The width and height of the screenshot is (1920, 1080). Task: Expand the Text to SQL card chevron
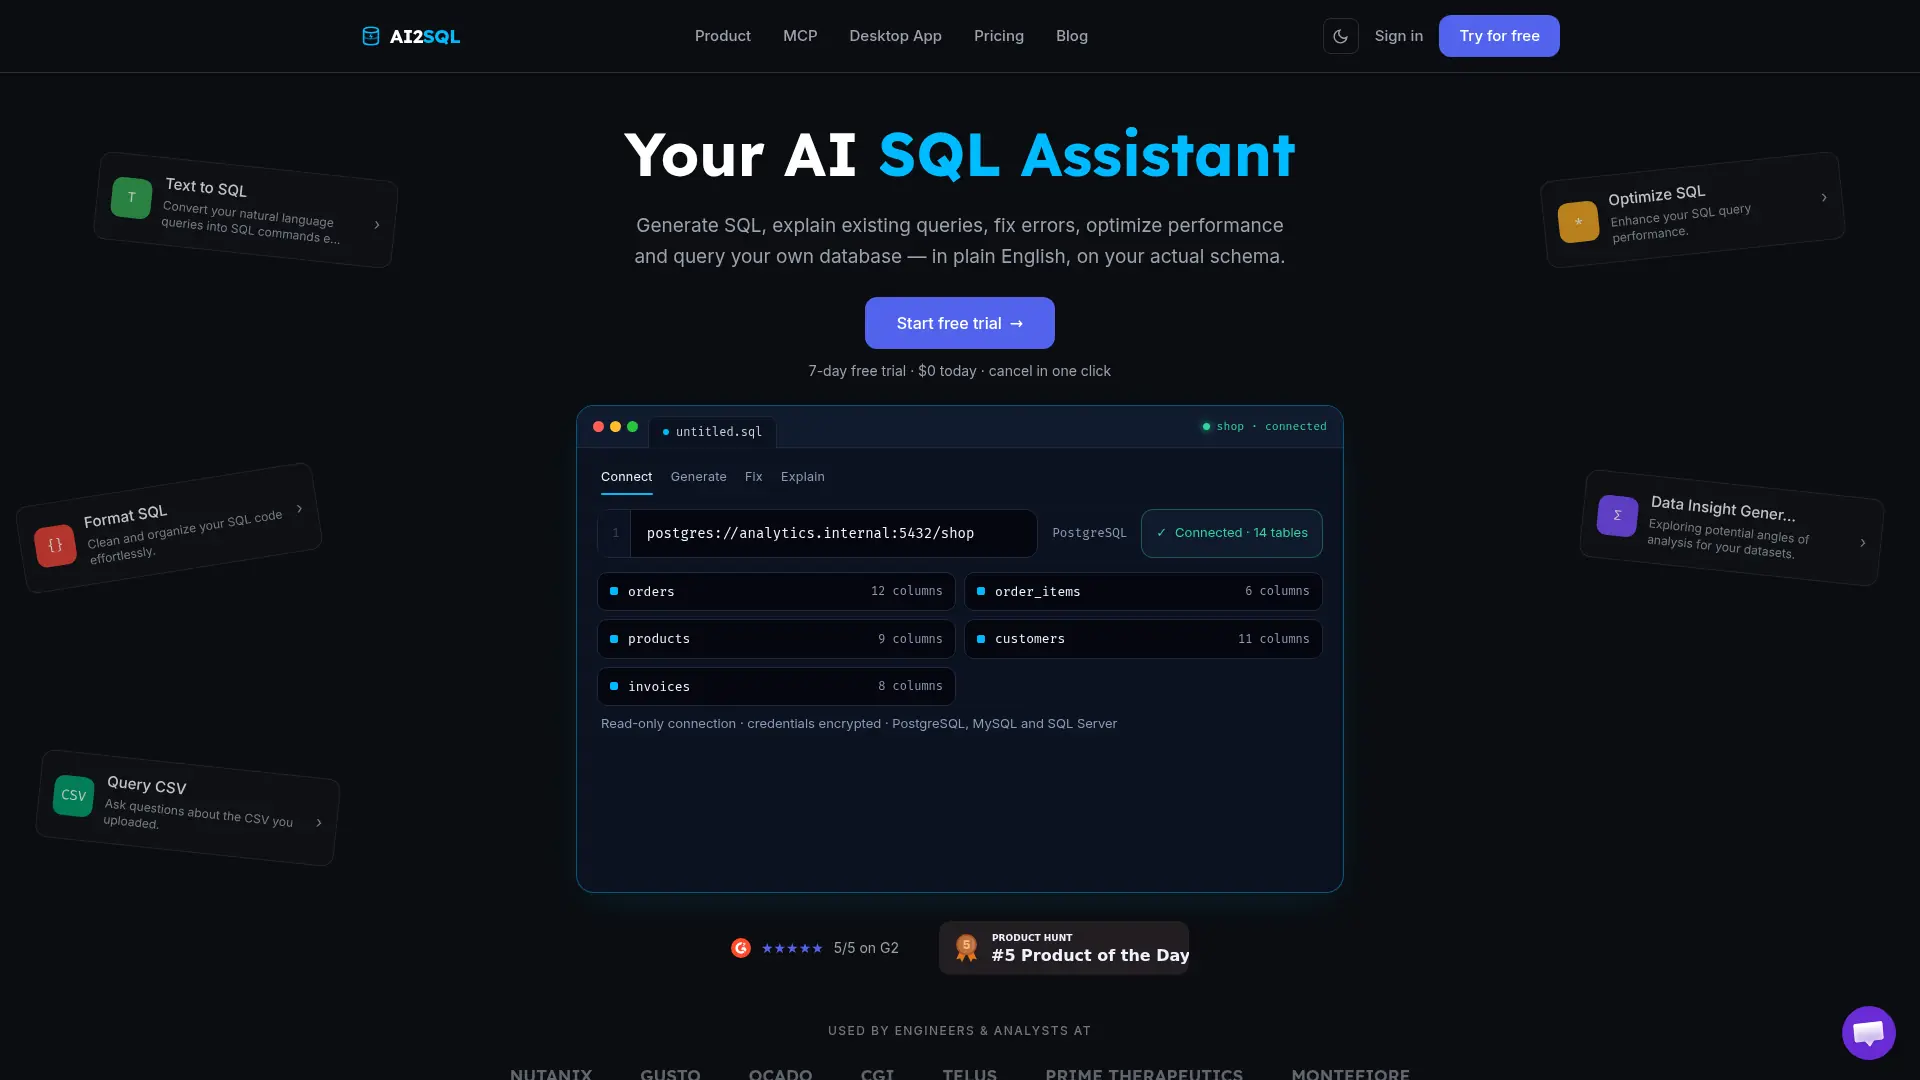click(x=377, y=225)
